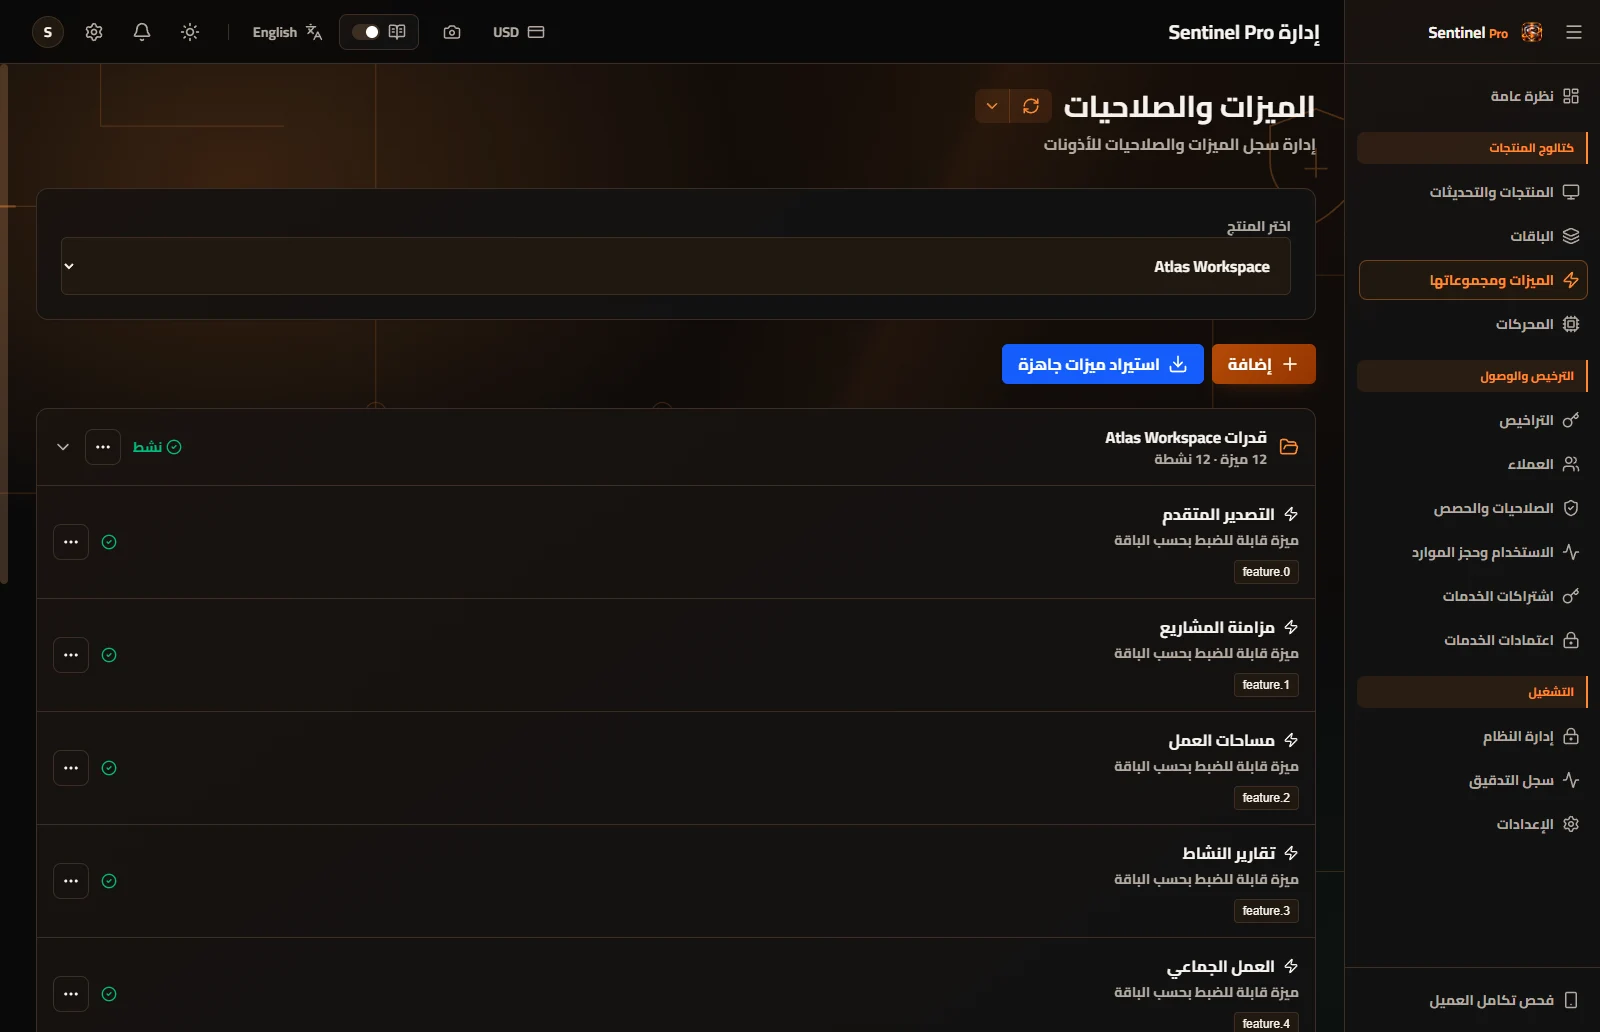Screen dimensions: 1600x1032
Task: Collapse sidebar with hamburger menu icon
Action: [1574, 32]
